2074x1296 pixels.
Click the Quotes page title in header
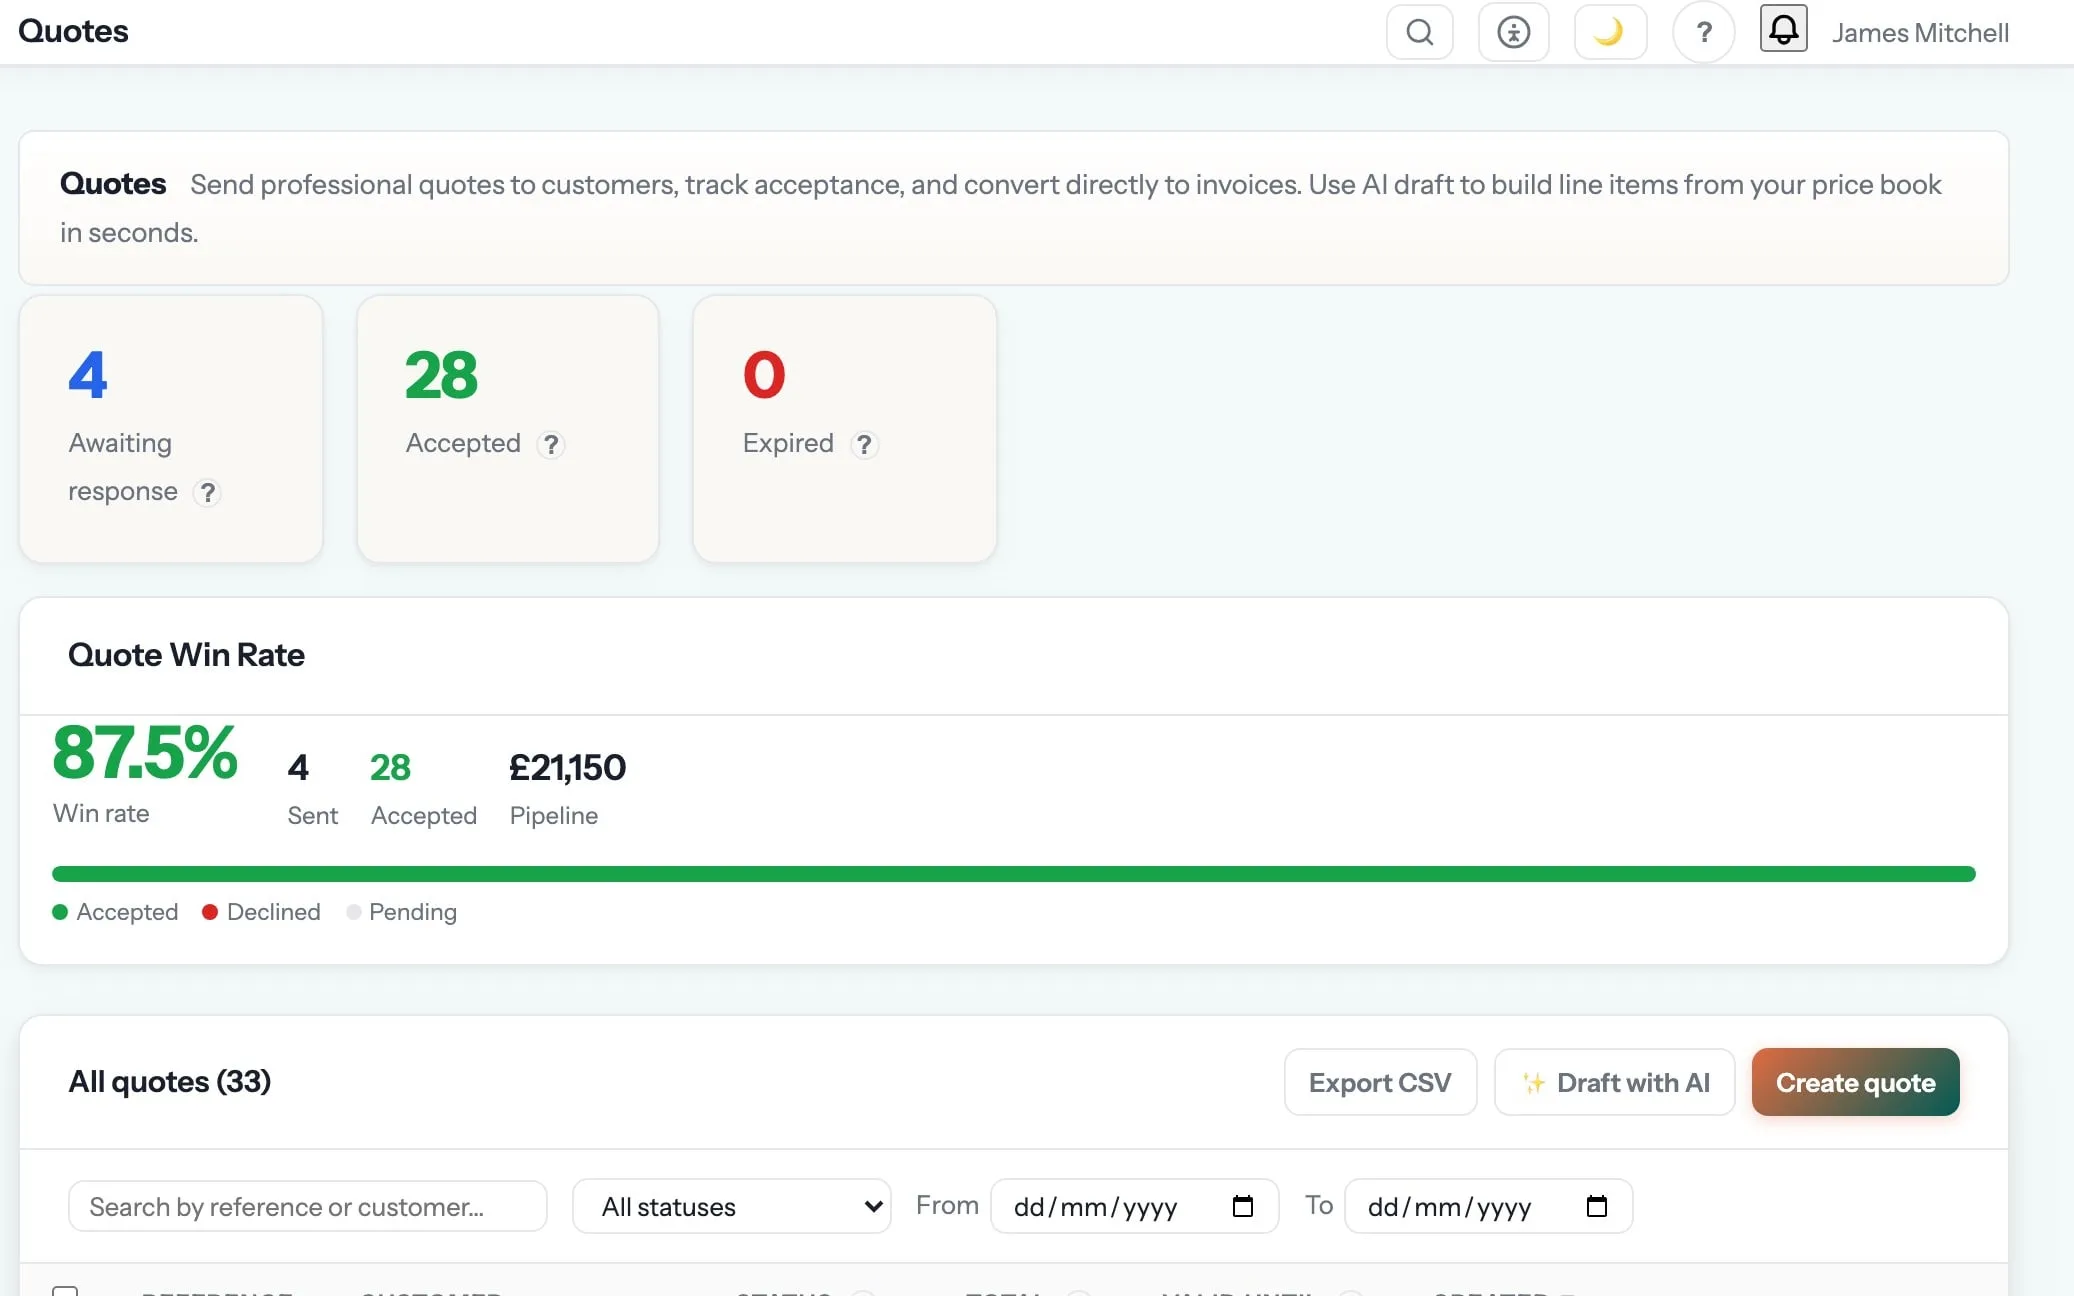(73, 31)
